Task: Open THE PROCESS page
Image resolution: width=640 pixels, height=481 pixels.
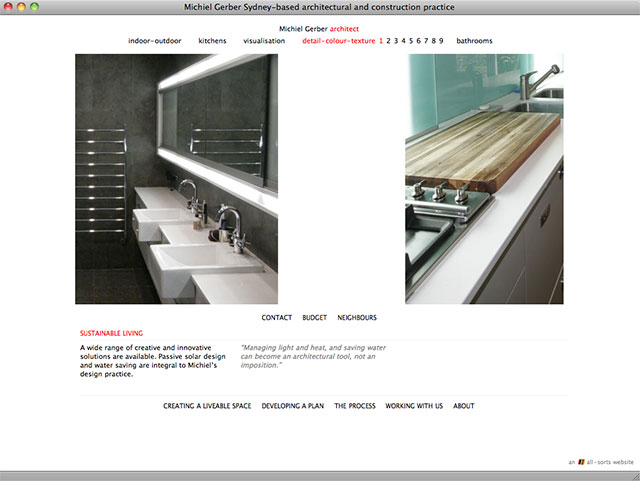Action: click(355, 406)
